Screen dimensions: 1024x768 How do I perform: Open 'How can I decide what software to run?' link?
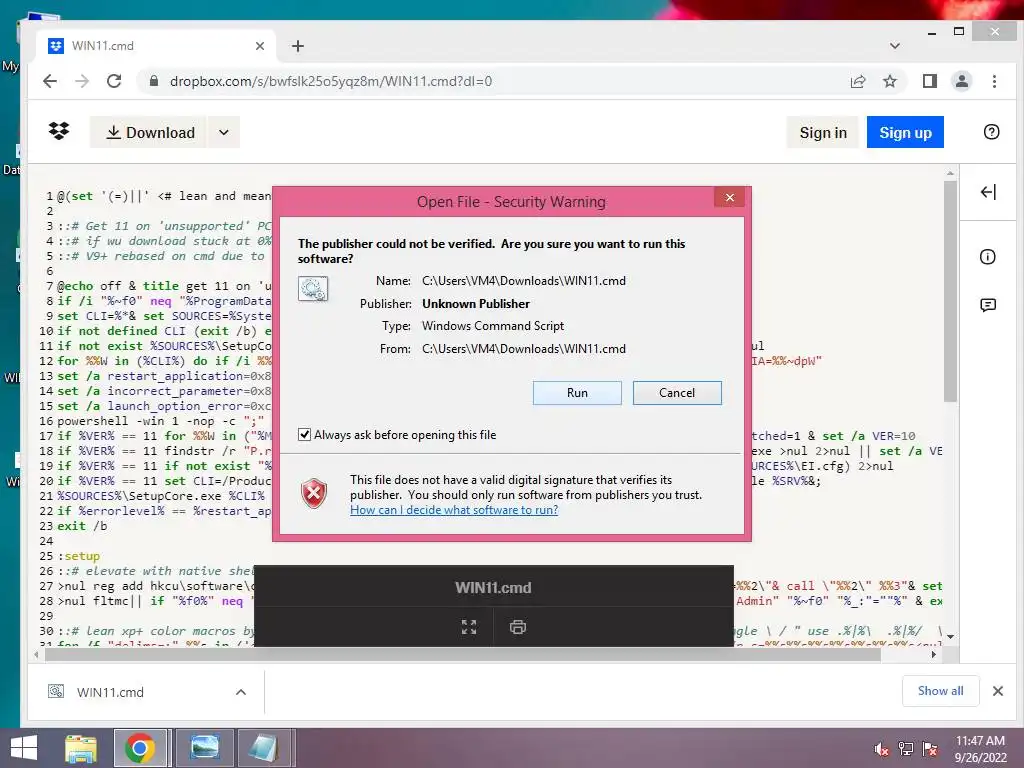(x=454, y=509)
